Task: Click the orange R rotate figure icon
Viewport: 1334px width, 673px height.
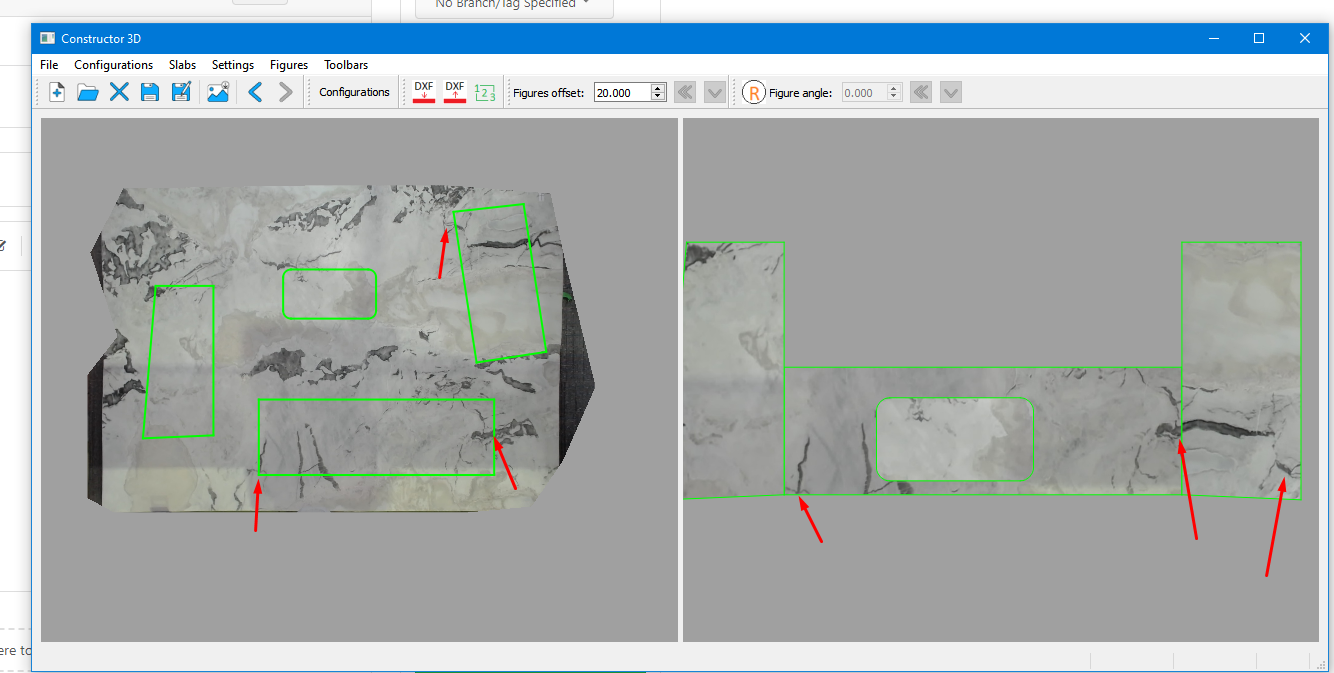Action: point(753,93)
